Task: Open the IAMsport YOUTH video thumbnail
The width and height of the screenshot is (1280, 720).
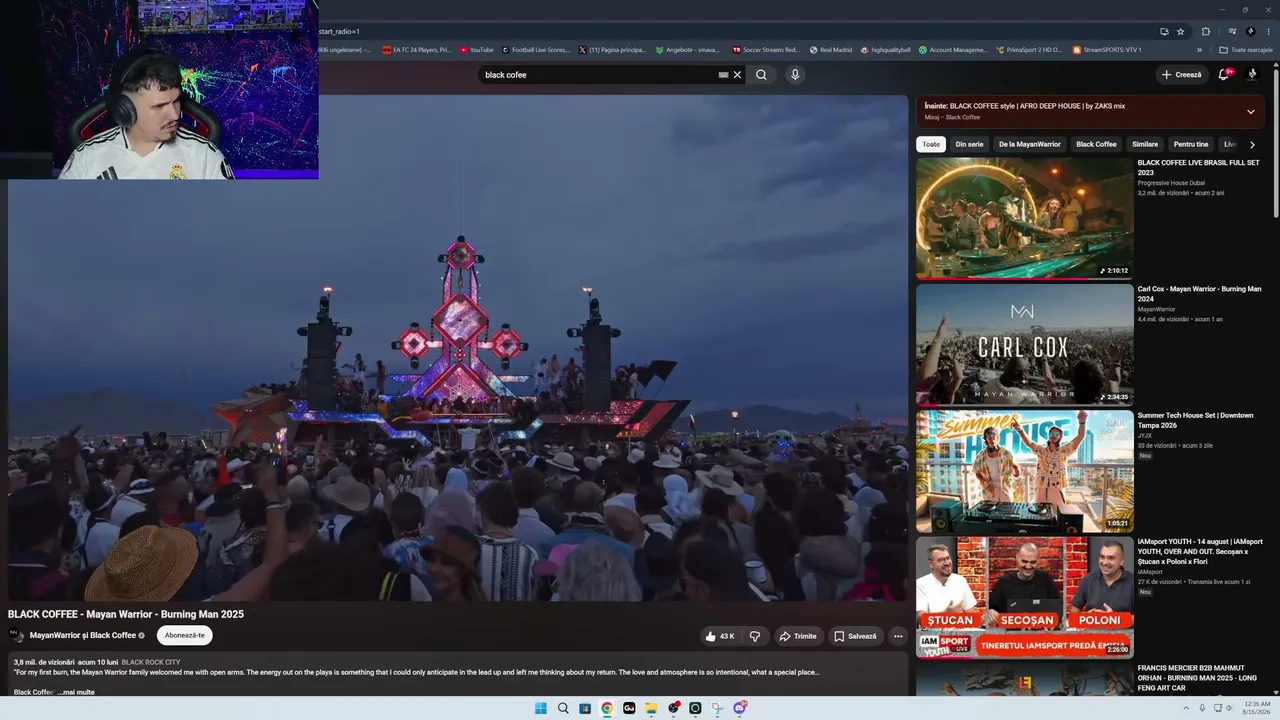Action: pyautogui.click(x=1025, y=597)
